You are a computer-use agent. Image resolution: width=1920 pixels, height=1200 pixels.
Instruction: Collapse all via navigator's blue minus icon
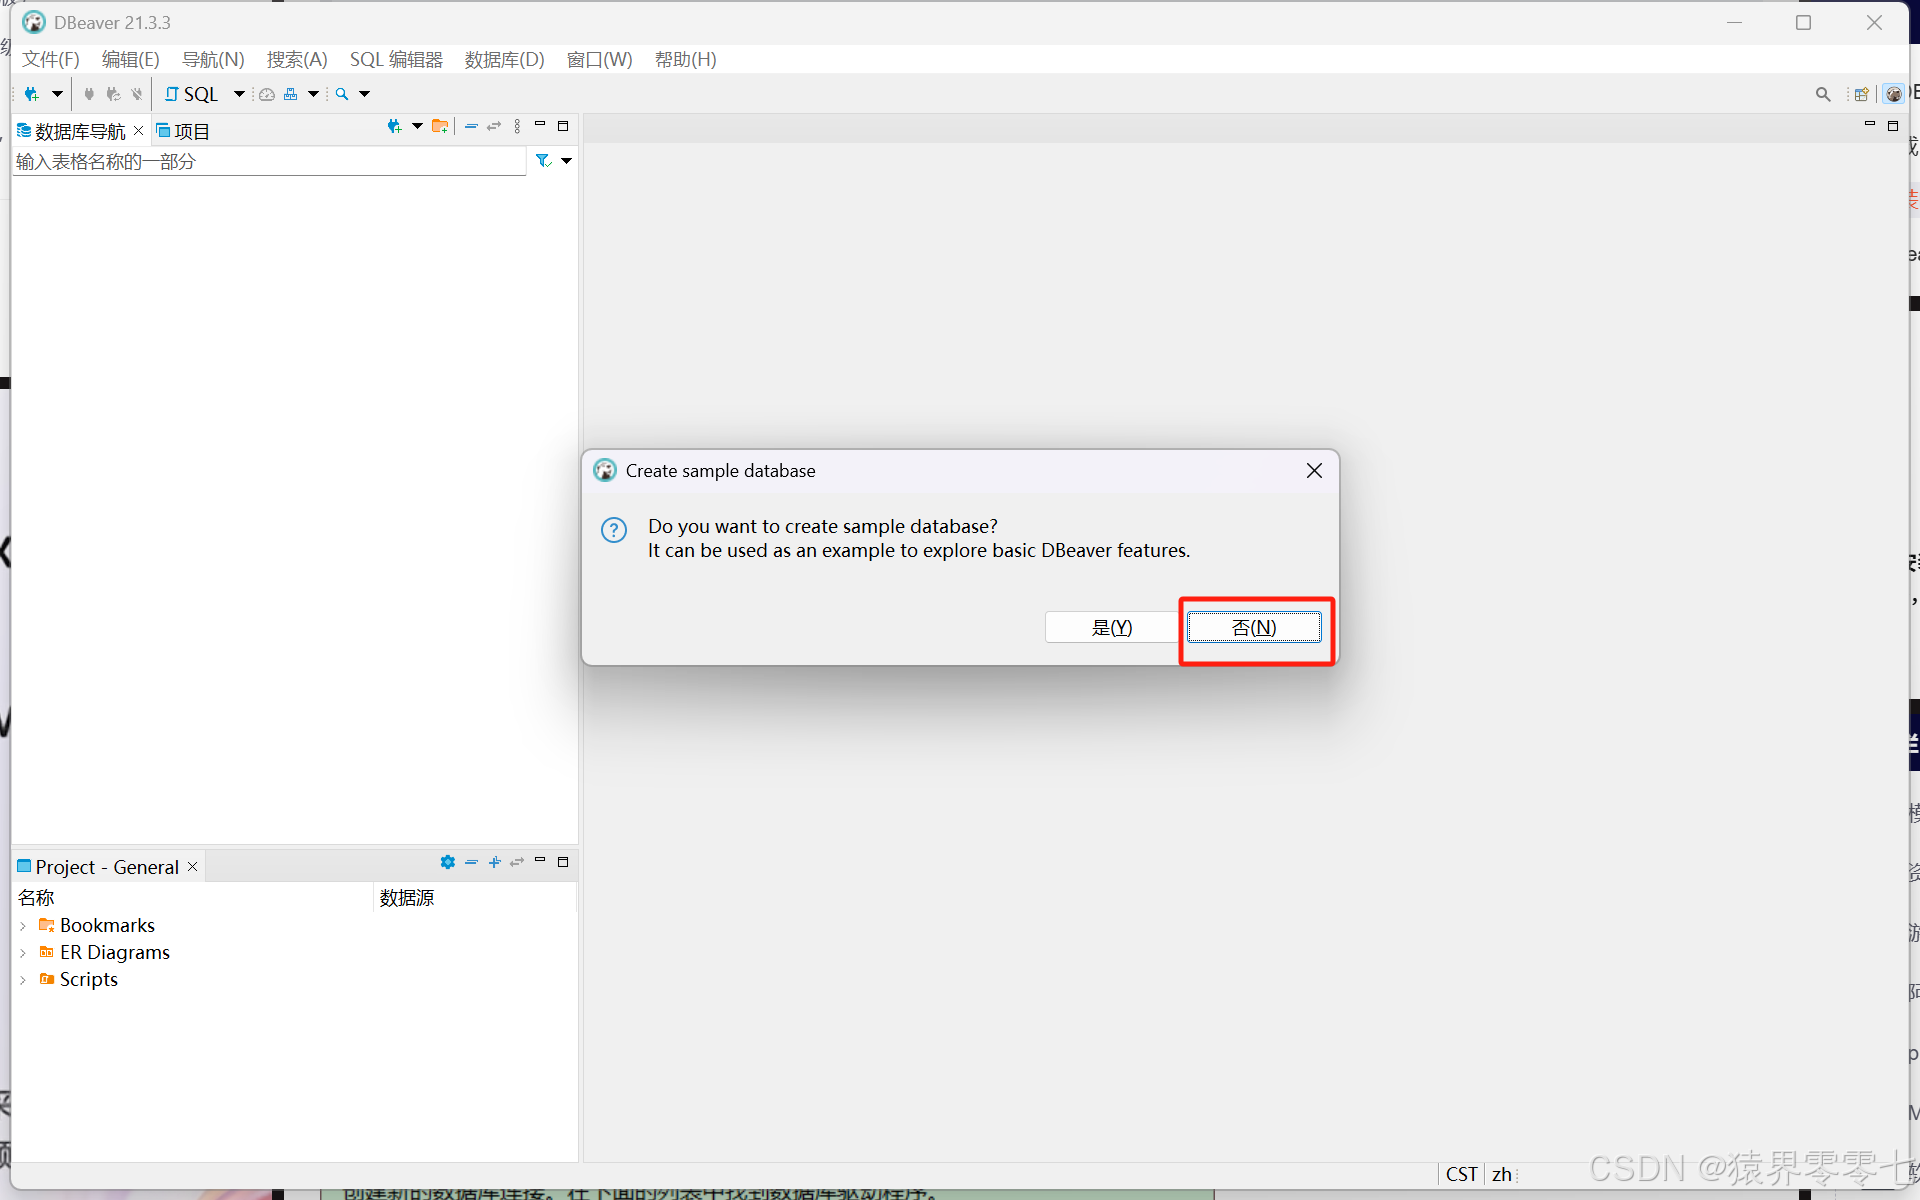click(471, 126)
